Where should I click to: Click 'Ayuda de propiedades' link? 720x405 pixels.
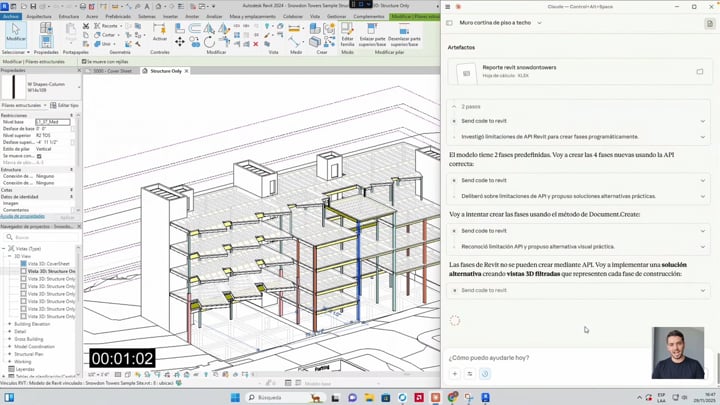(x=22, y=216)
